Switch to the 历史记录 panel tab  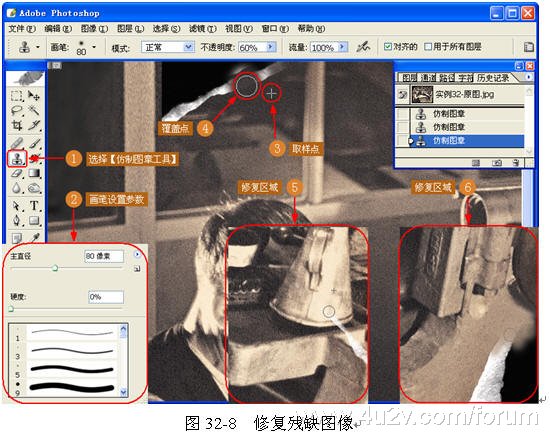[493, 78]
